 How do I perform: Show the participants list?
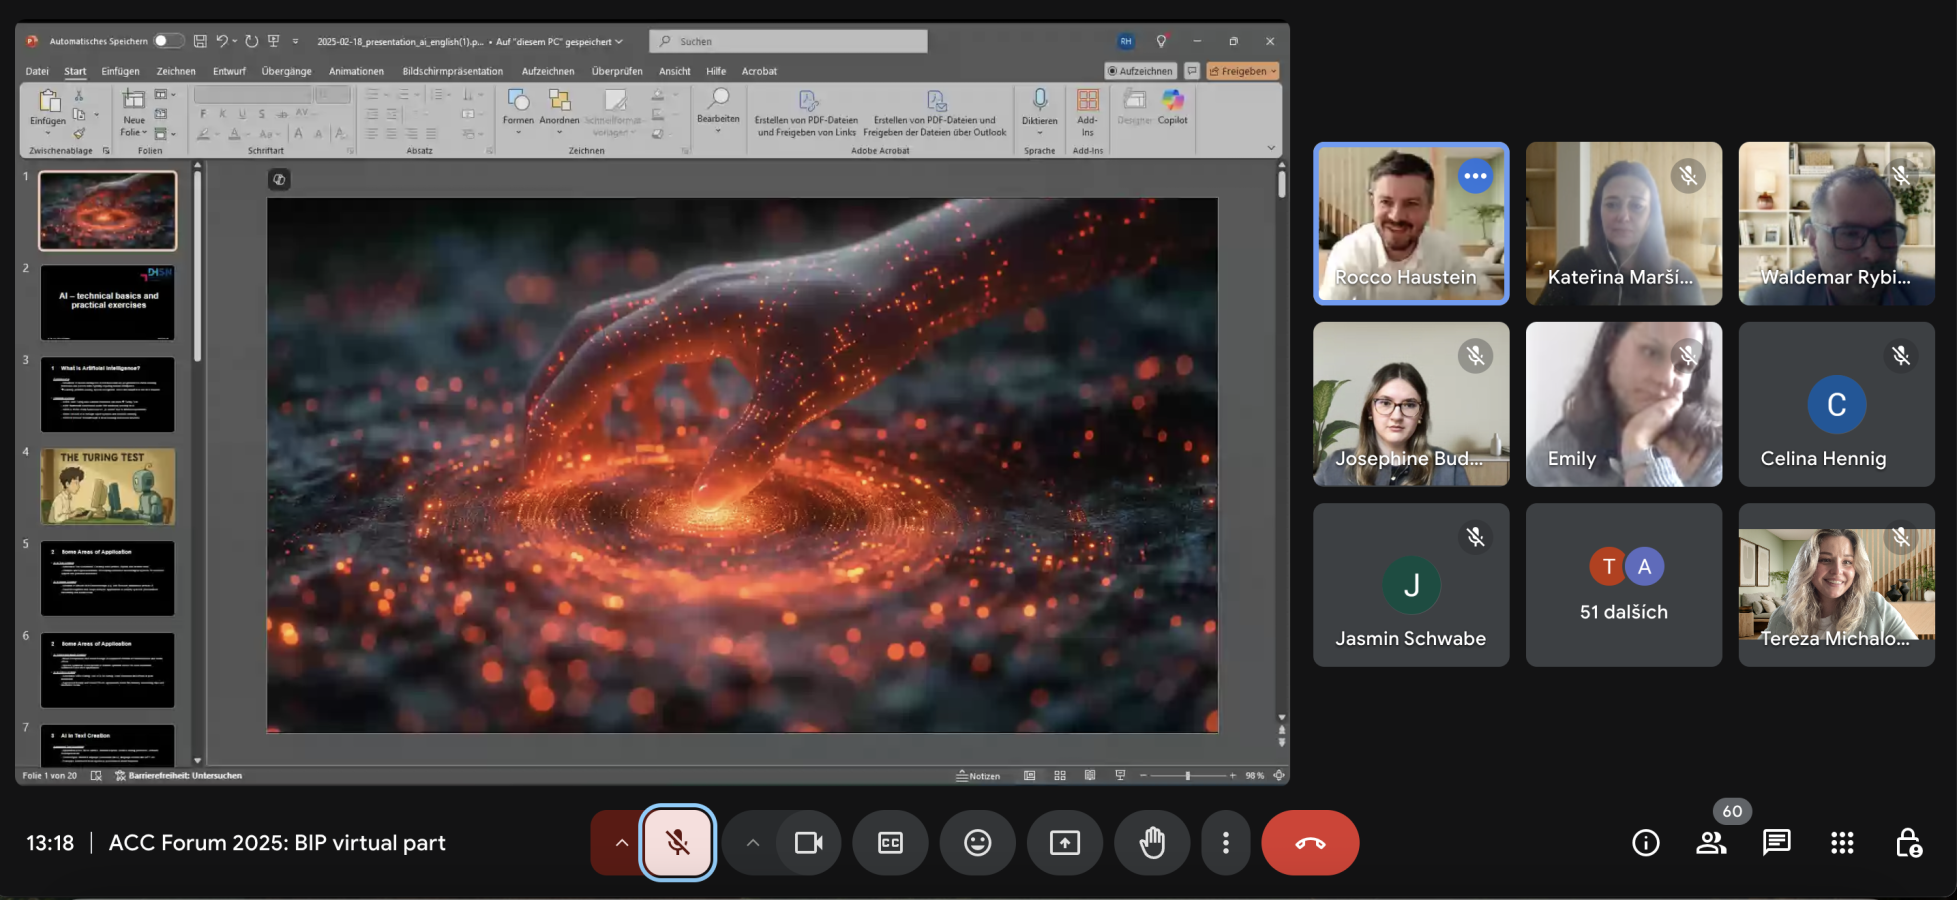pos(1711,843)
